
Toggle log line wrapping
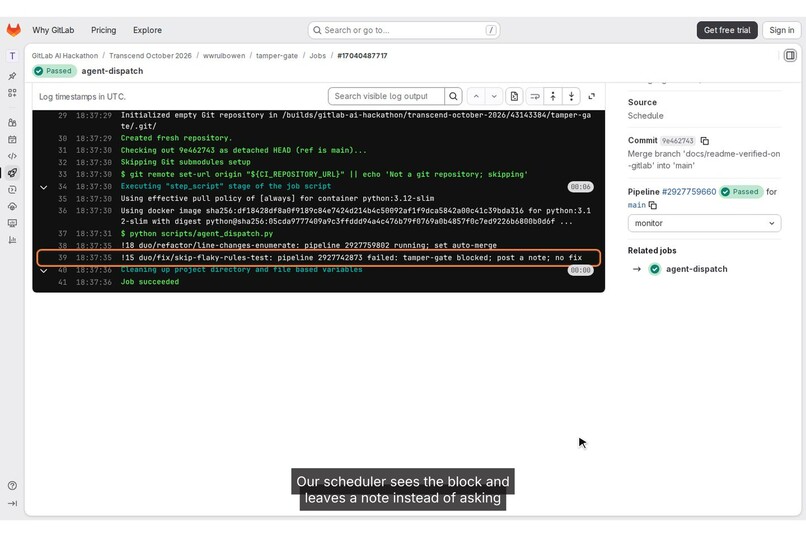point(535,96)
